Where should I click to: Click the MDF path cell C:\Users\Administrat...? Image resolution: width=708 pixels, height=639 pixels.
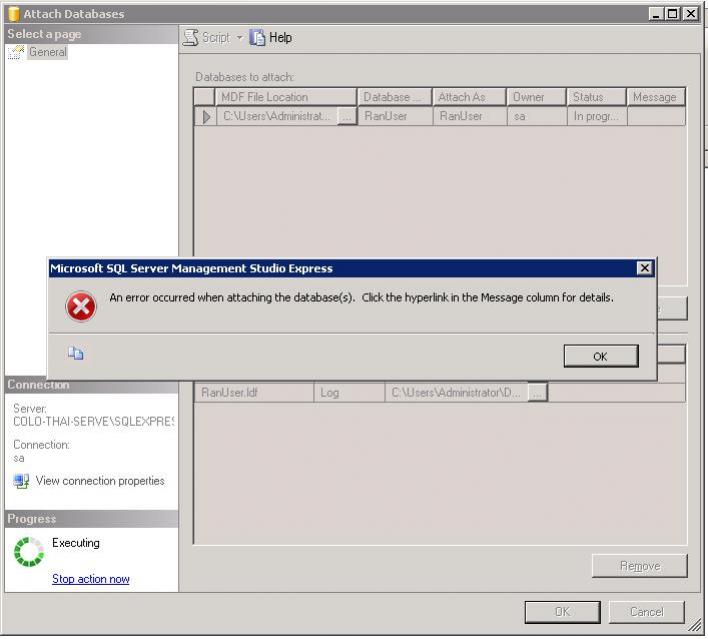(276, 116)
